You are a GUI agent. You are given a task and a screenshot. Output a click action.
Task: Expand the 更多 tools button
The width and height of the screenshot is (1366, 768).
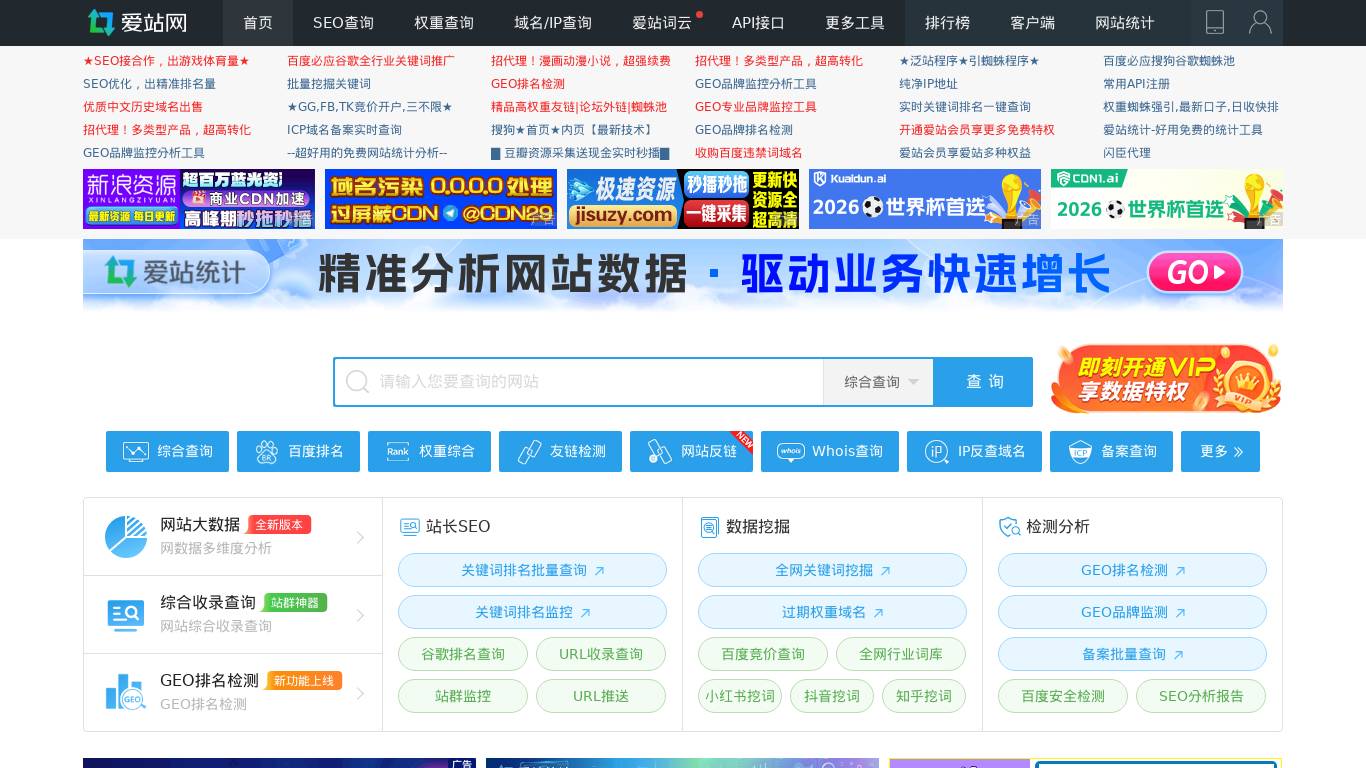[1220, 451]
